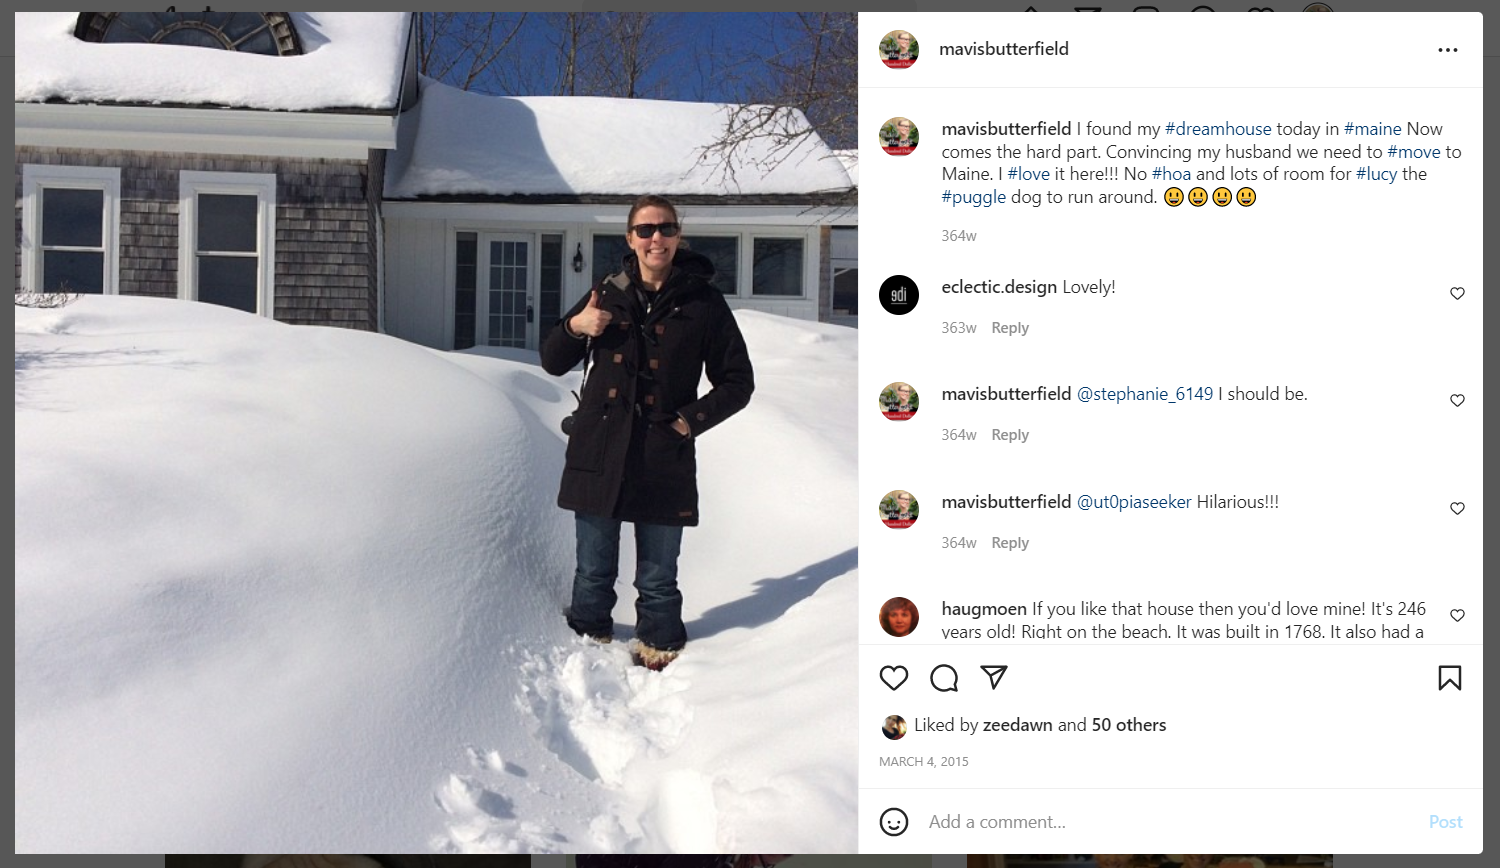Like the comment mentioning @stephanie_6149
Image resolution: width=1500 pixels, height=868 pixels.
(1457, 400)
